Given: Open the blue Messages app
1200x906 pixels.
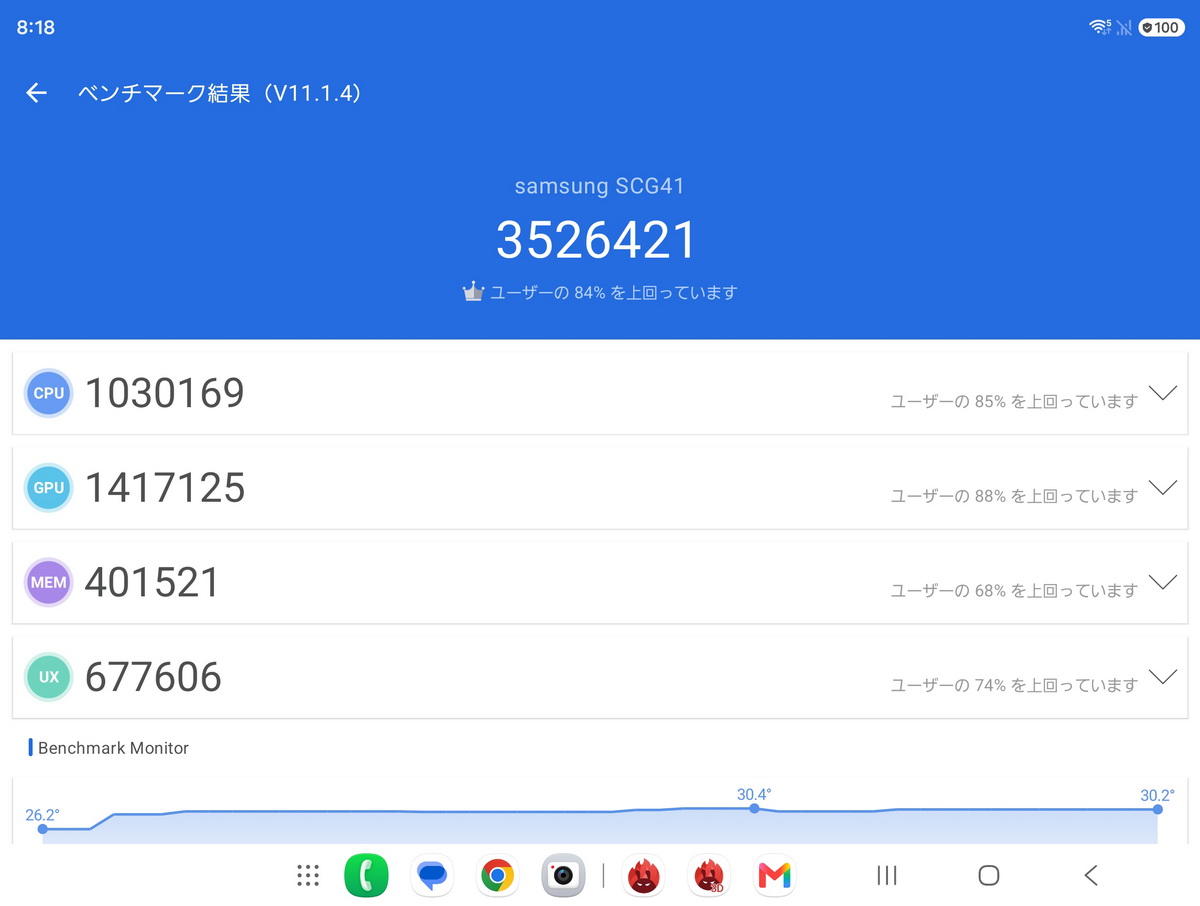Looking at the screenshot, I should 432,876.
